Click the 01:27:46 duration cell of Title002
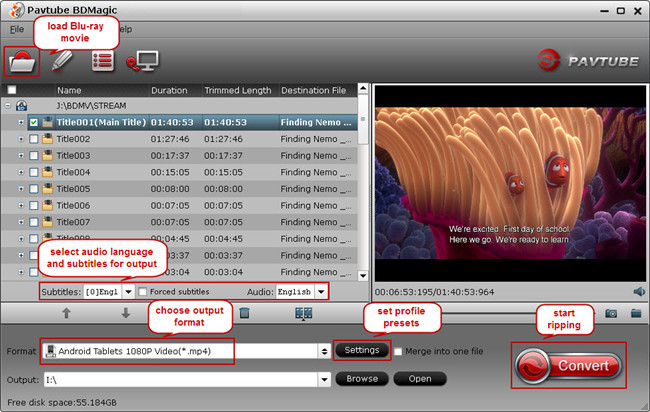 (x=170, y=139)
